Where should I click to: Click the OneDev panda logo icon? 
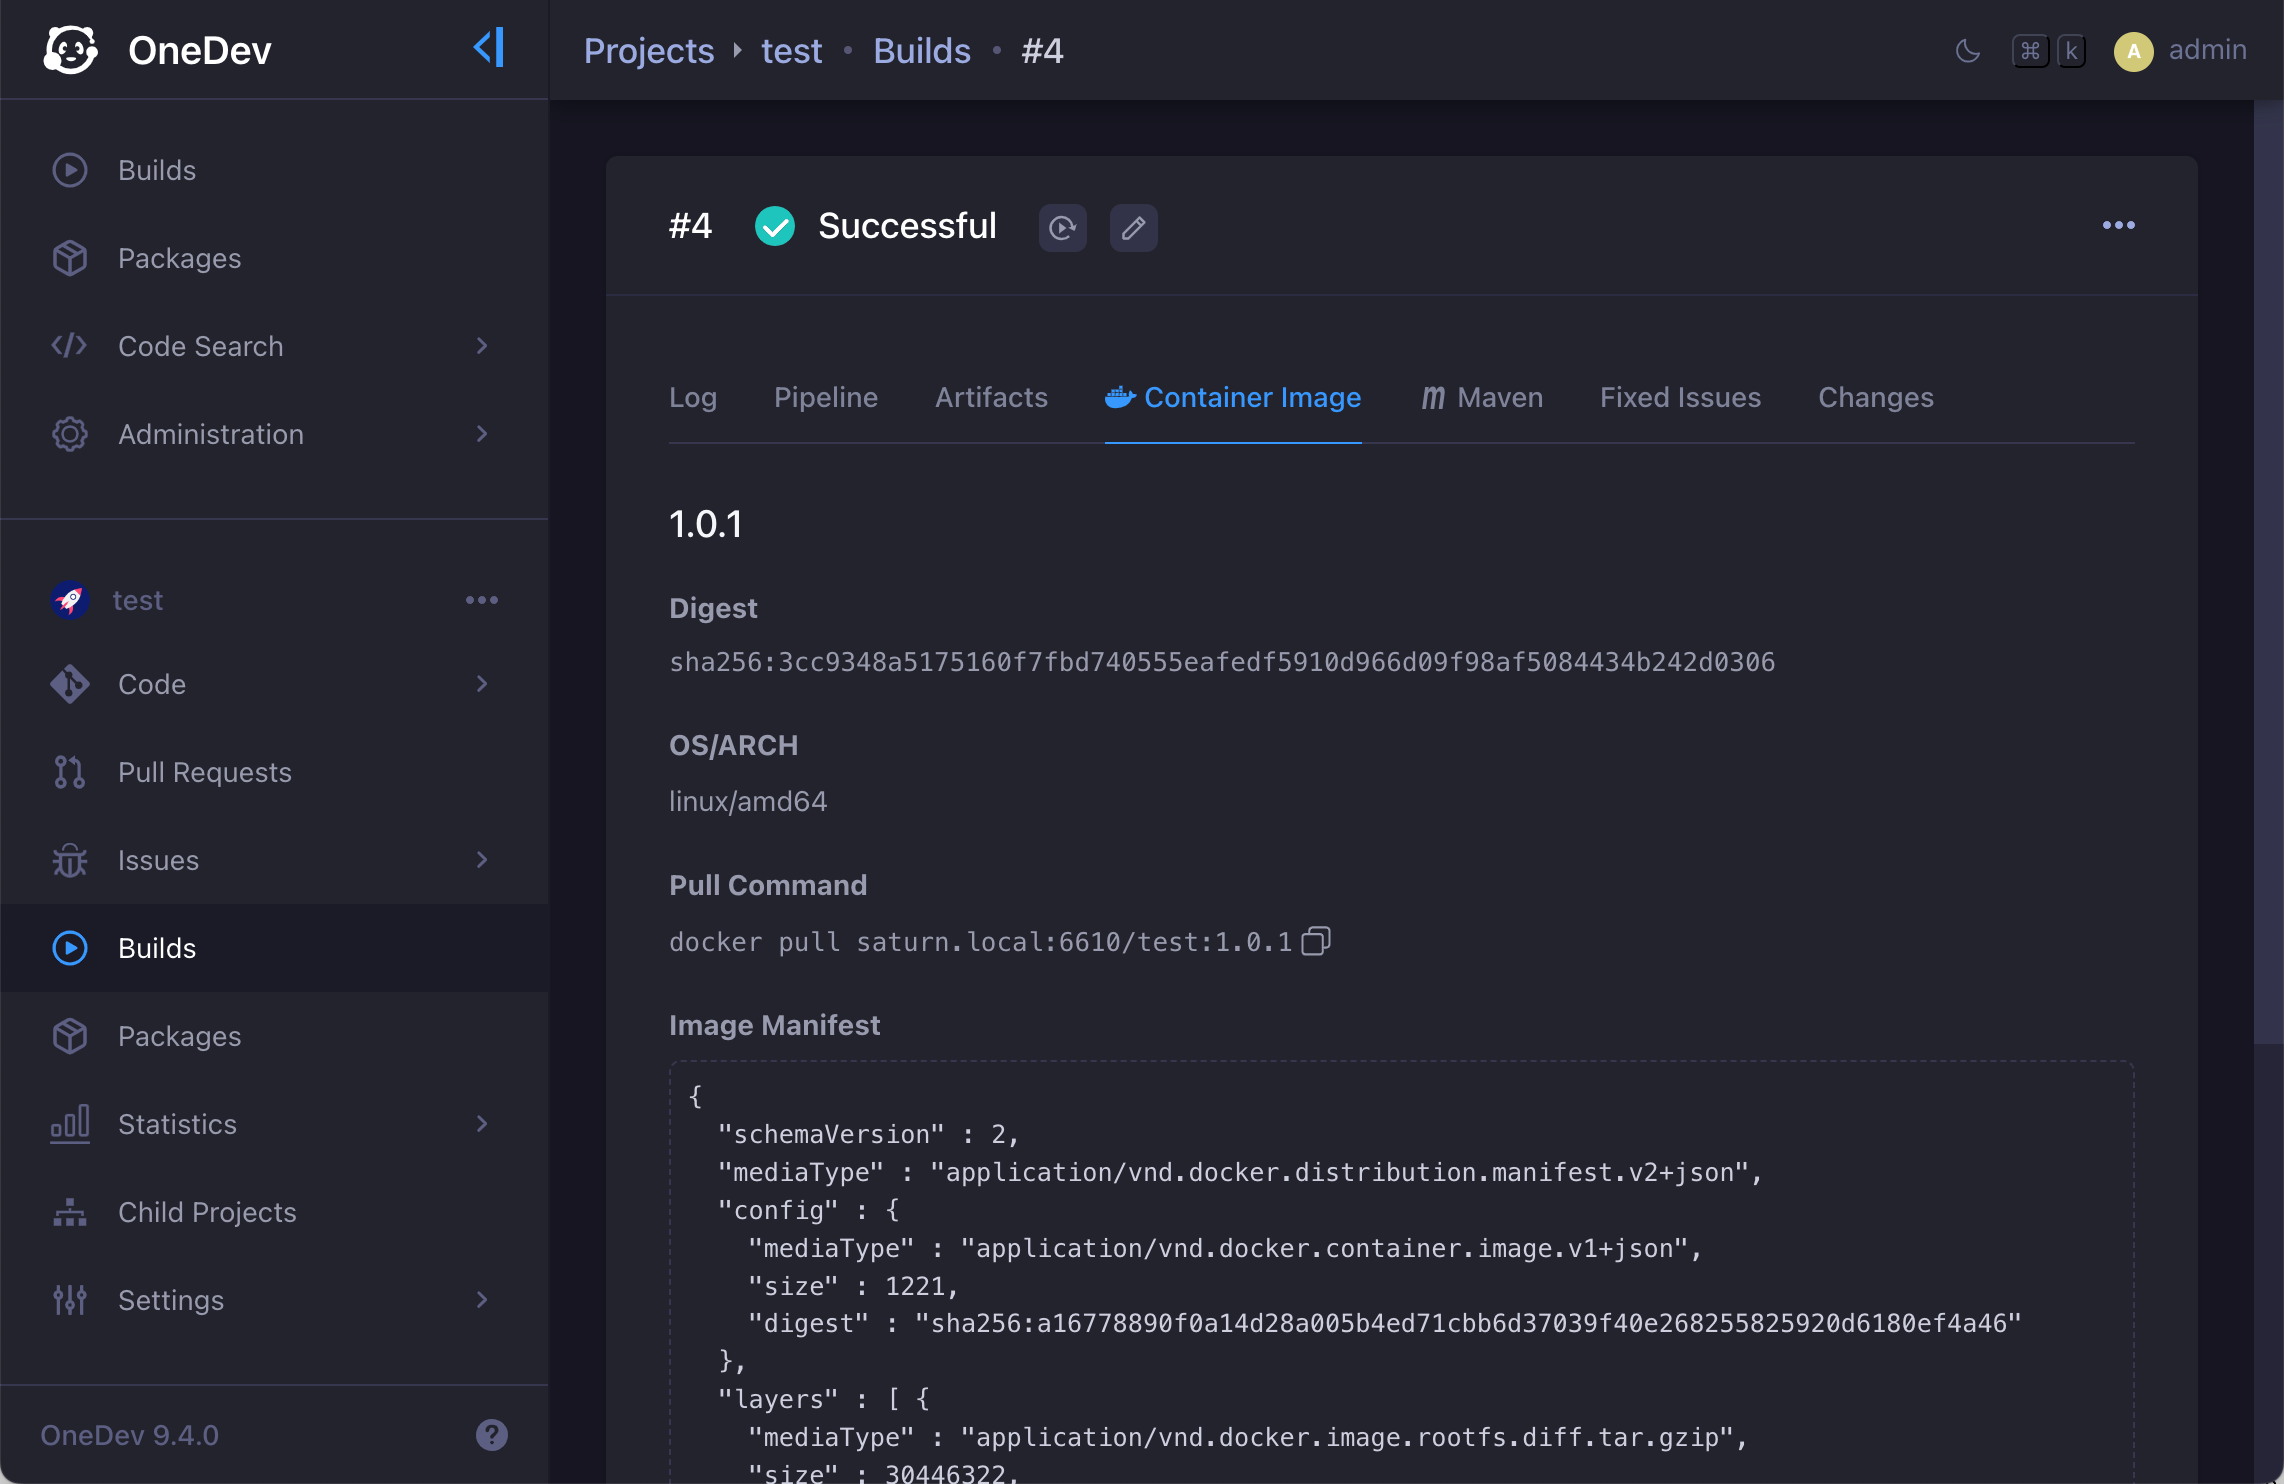click(70, 50)
